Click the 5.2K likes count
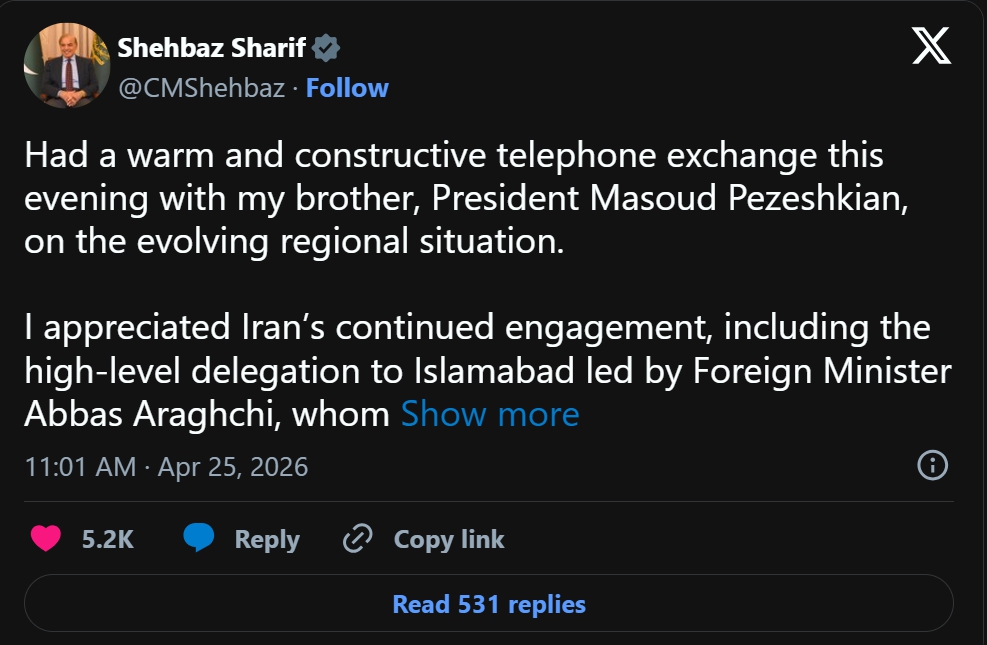 pyautogui.click(x=107, y=540)
